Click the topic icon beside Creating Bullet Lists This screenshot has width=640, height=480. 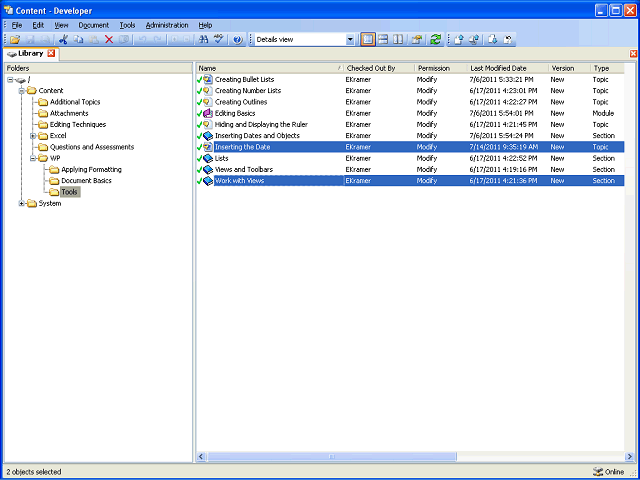click(208, 79)
